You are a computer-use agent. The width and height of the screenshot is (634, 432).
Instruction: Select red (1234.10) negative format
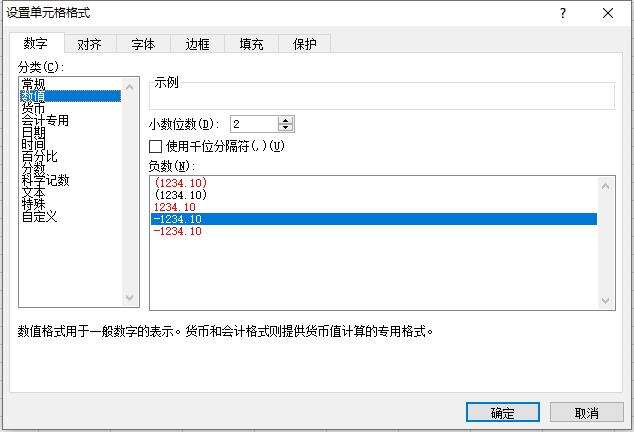coord(180,183)
